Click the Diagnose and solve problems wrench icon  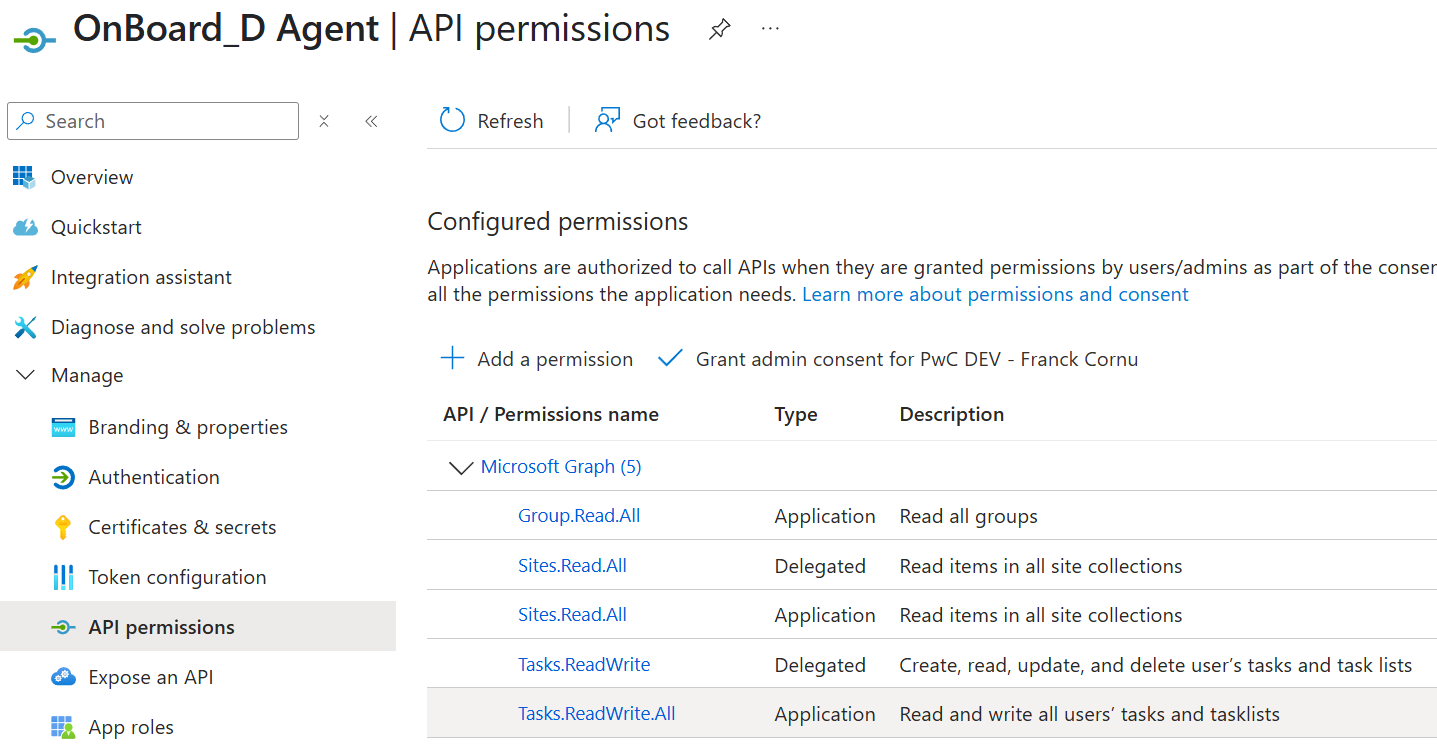click(x=25, y=327)
